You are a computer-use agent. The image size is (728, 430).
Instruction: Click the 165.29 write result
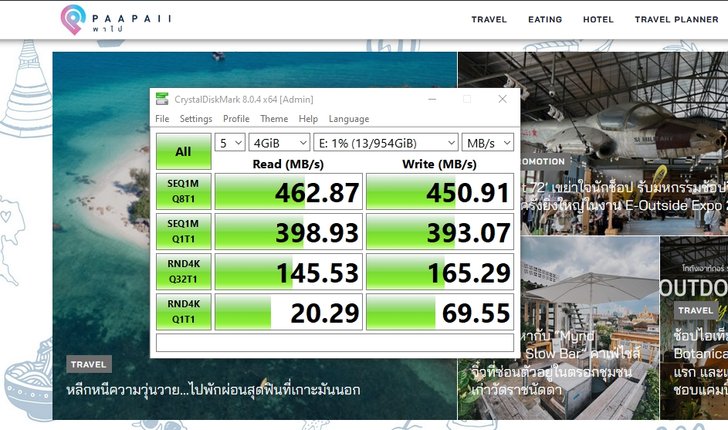click(x=440, y=271)
